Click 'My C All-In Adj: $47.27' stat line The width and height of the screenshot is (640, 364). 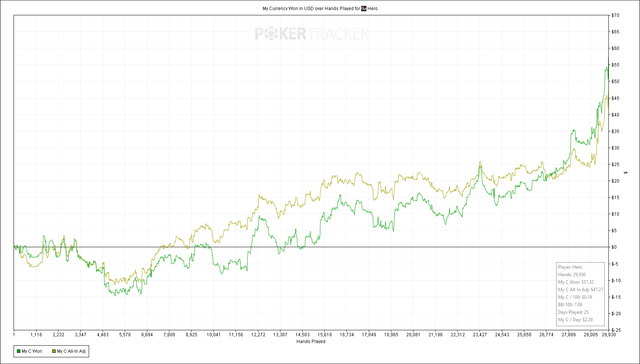[x=580, y=290]
